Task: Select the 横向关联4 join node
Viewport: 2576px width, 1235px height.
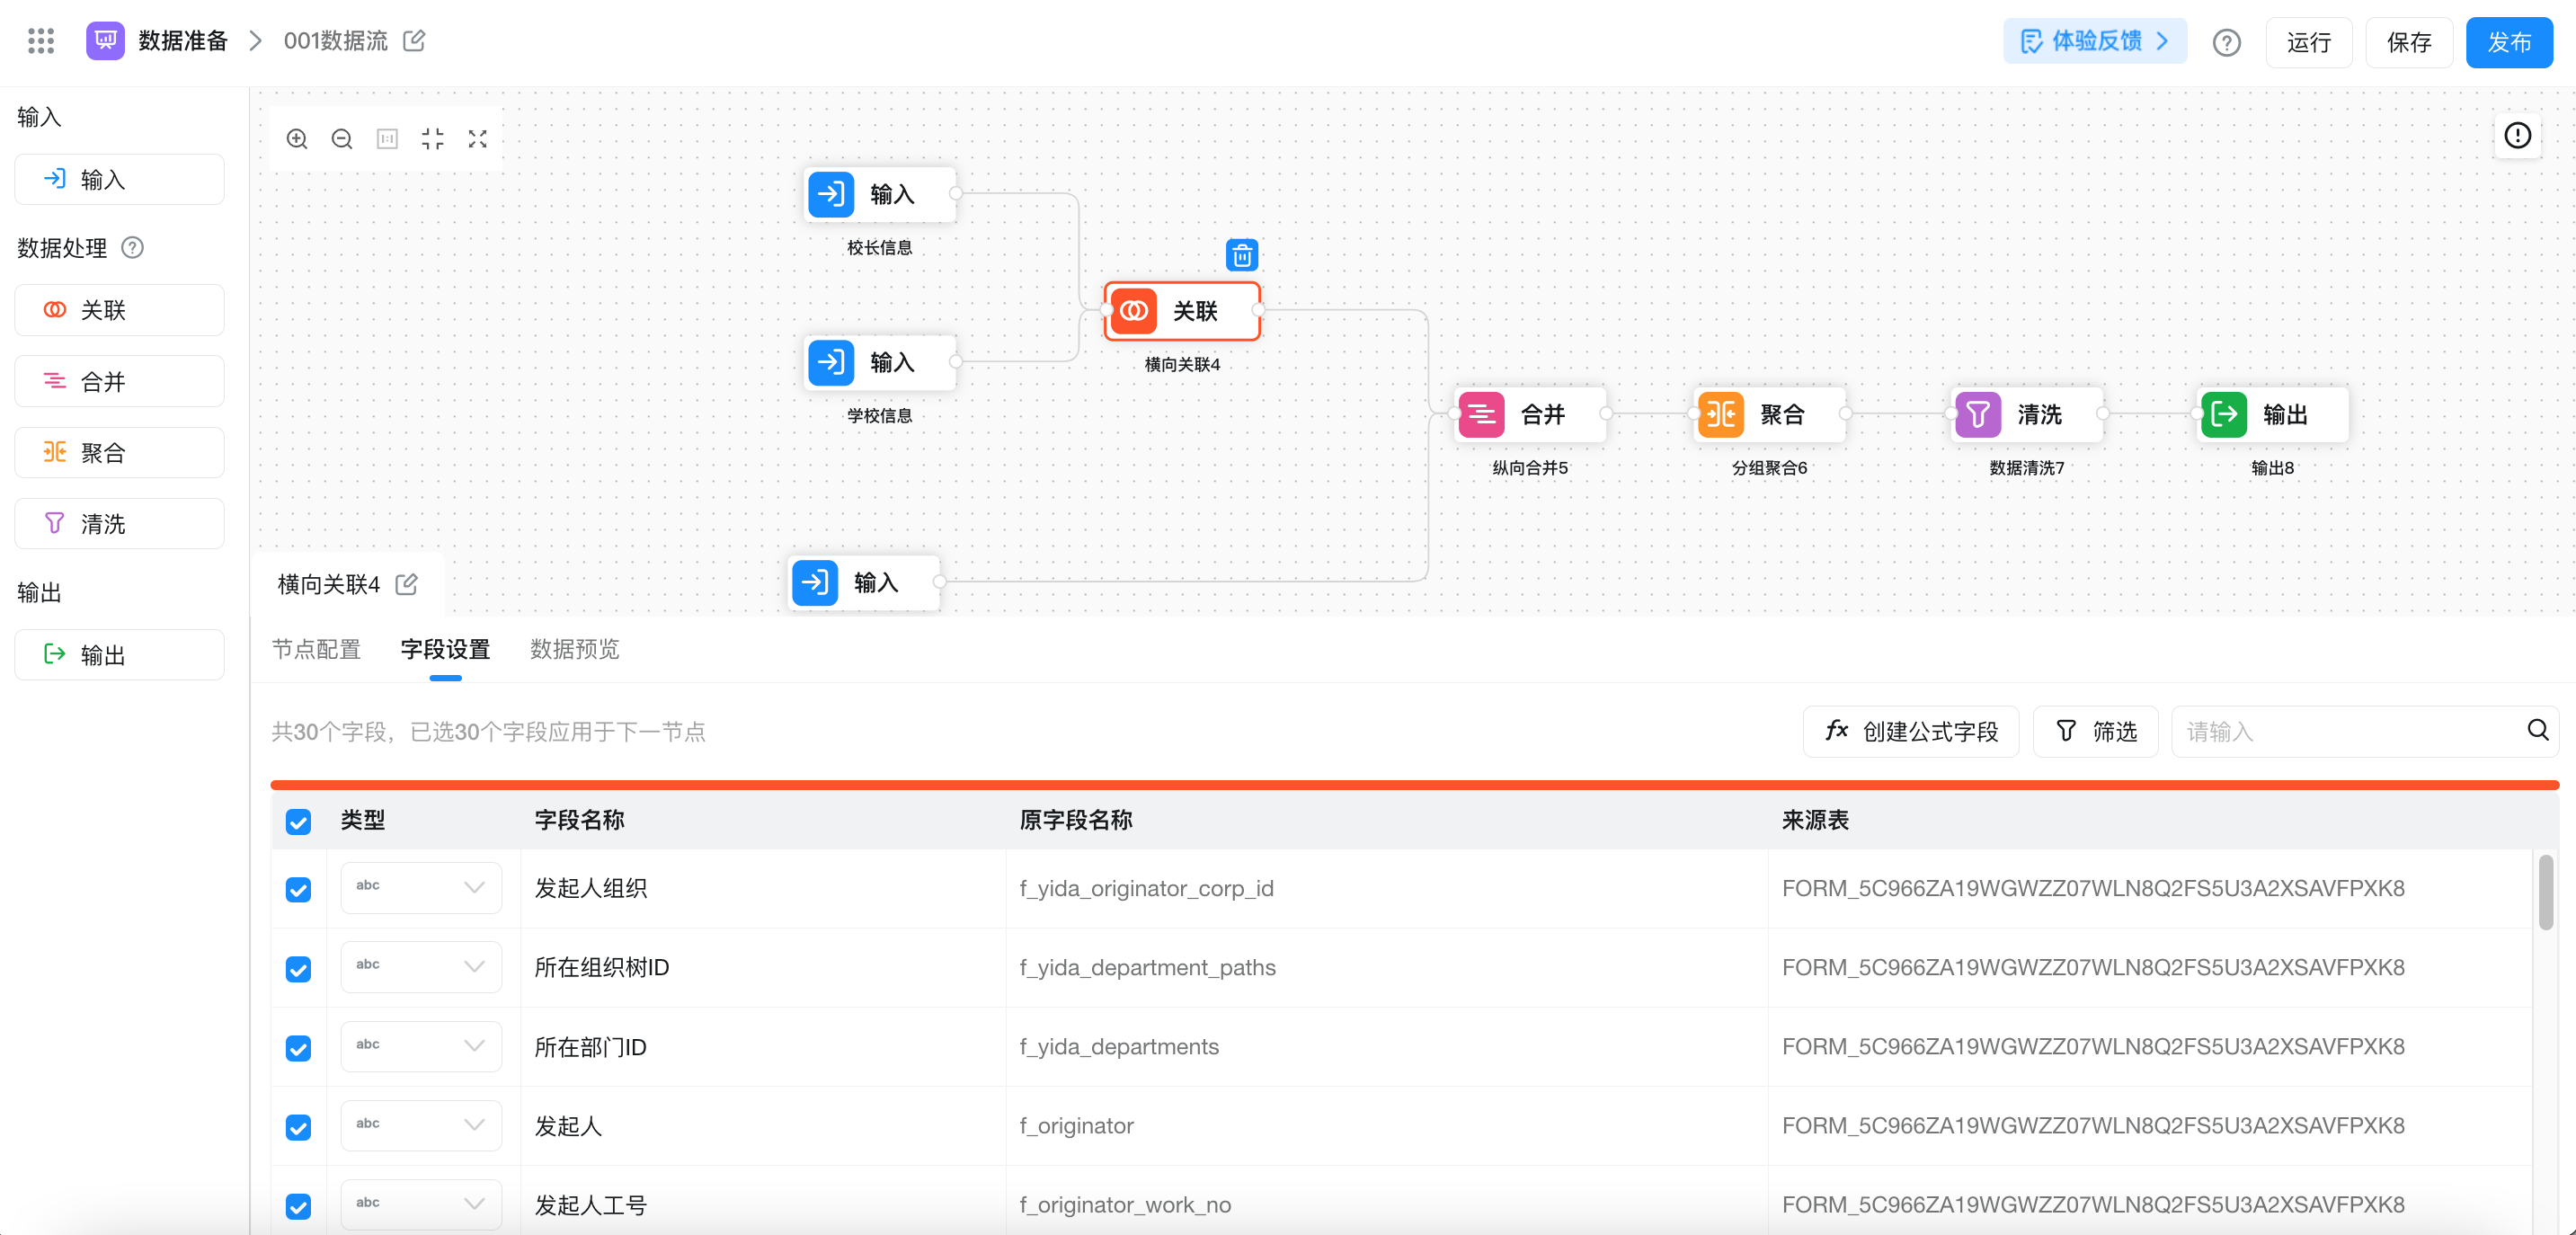Action: [x=1182, y=311]
